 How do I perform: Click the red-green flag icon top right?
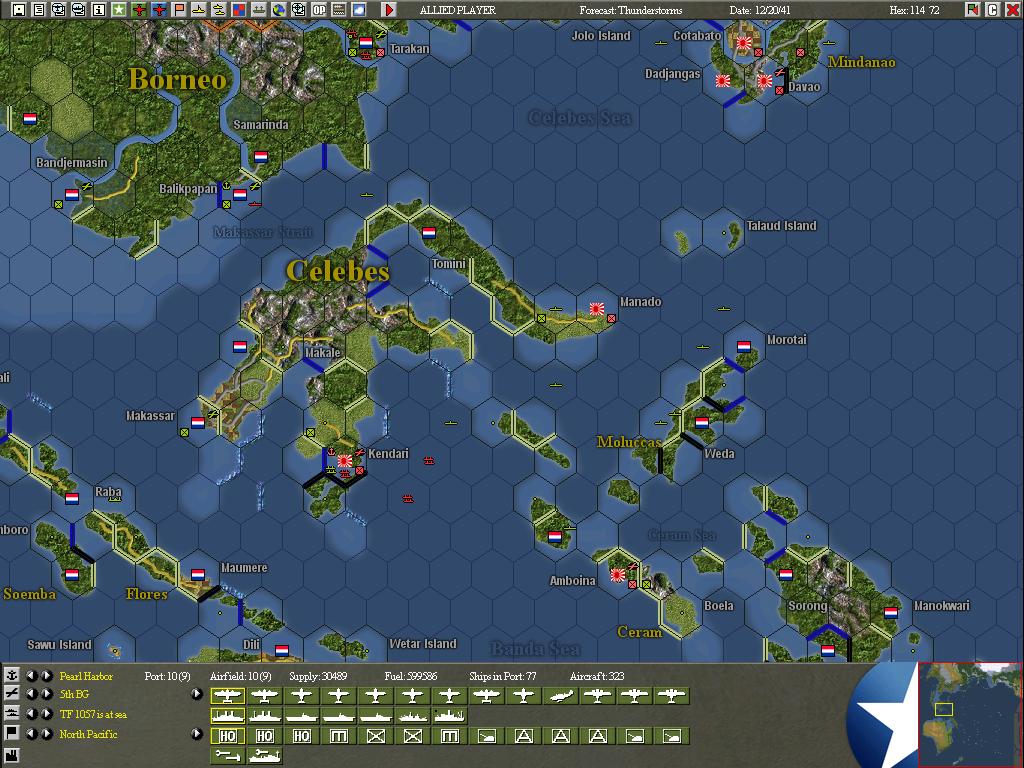coord(973,10)
